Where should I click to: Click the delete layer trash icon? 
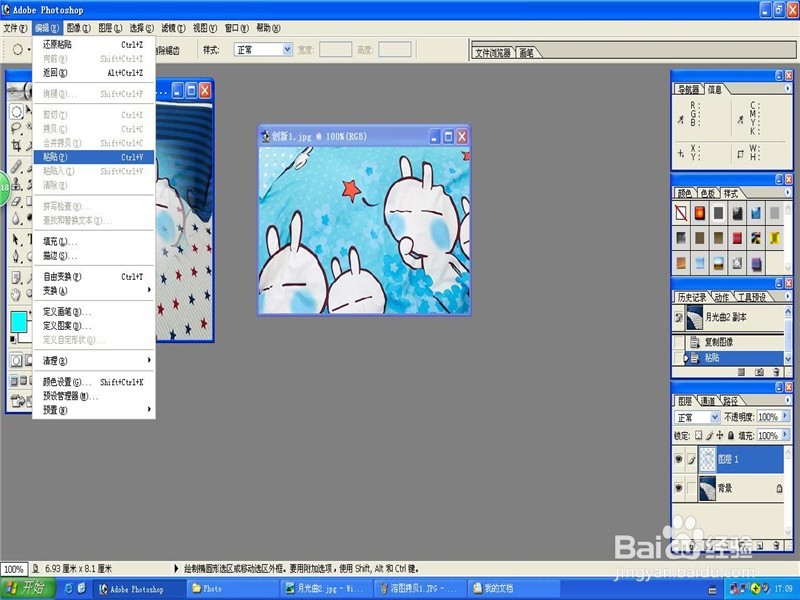click(777, 546)
